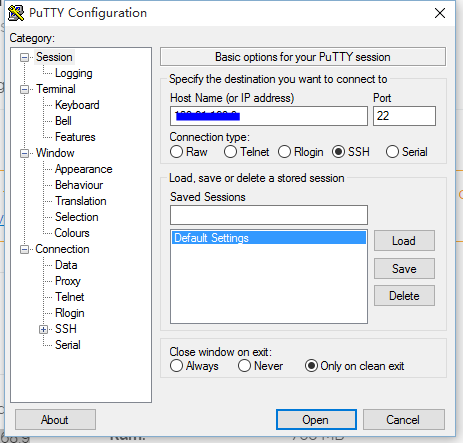
Task: Select the Appearance tree item
Action: pos(84,169)
